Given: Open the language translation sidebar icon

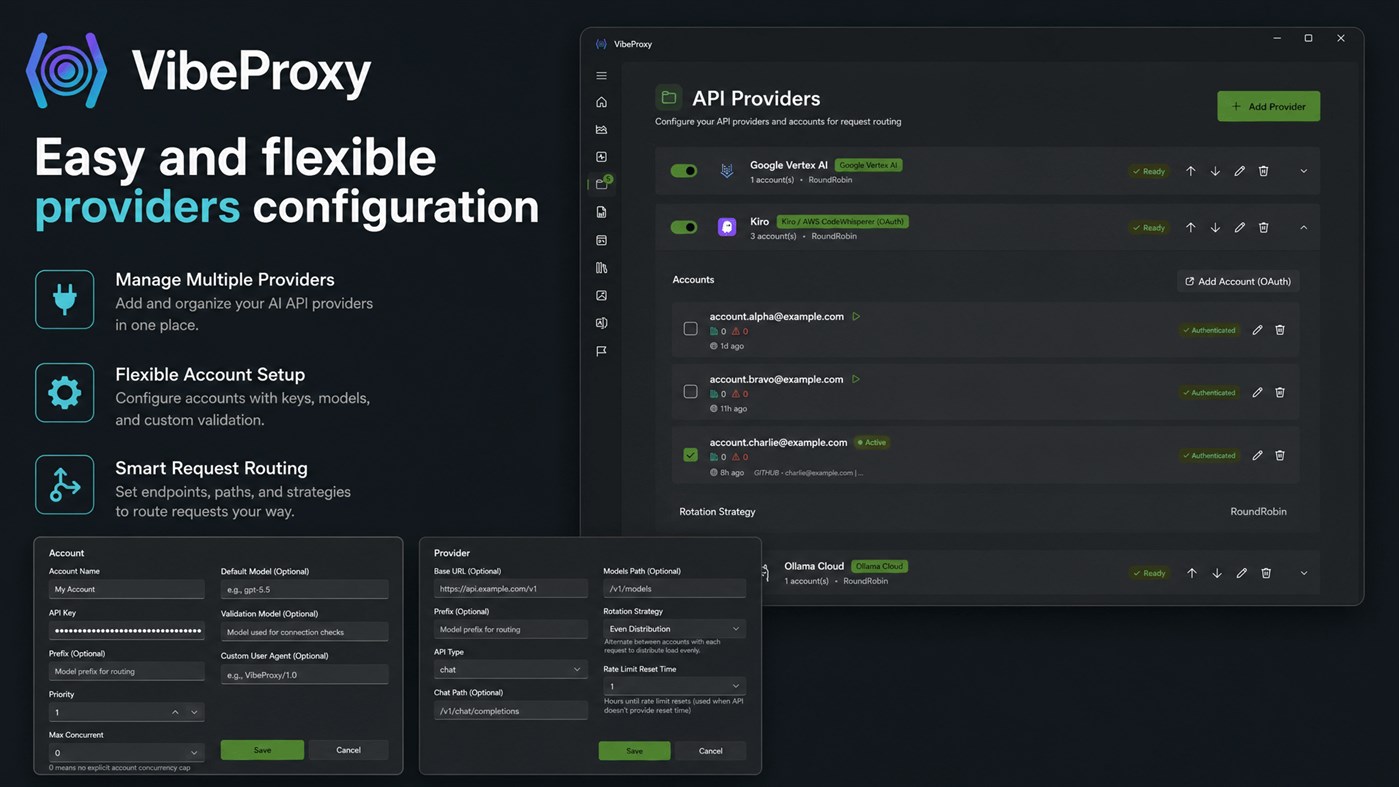Looking at the screenshot, I should [x=601, y=323].
